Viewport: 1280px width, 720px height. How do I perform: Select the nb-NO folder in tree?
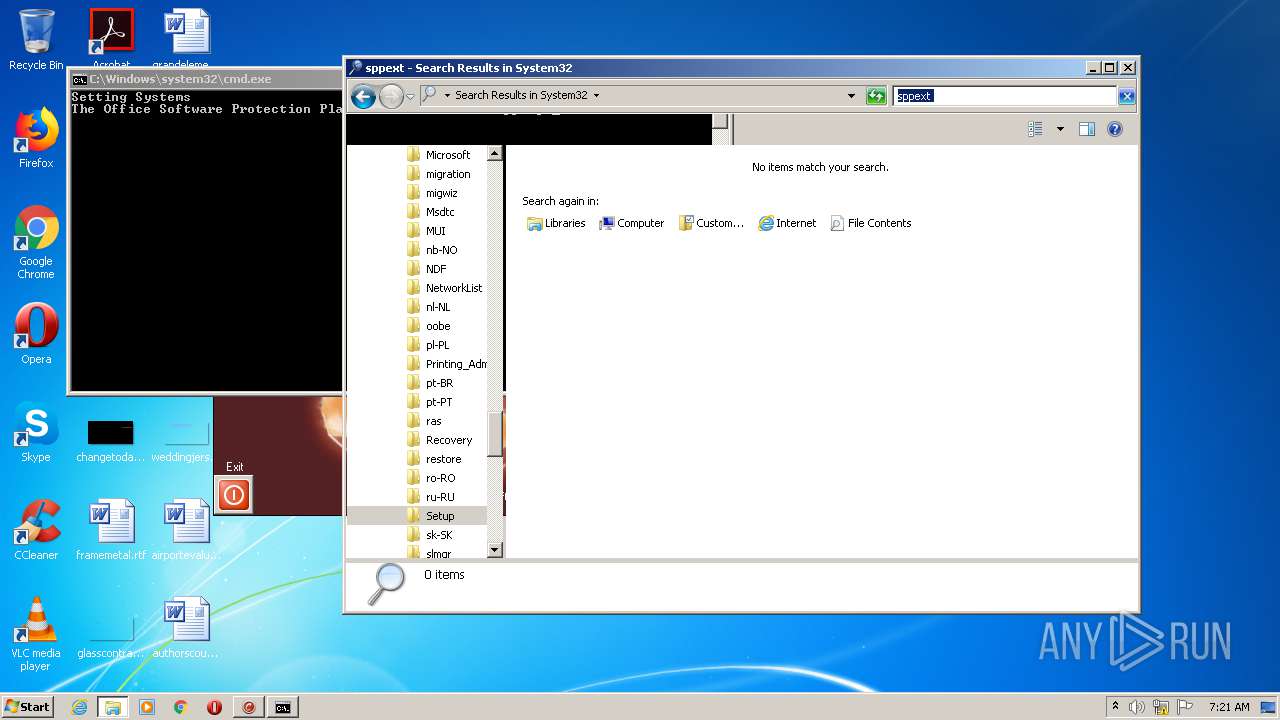(432, 250)
